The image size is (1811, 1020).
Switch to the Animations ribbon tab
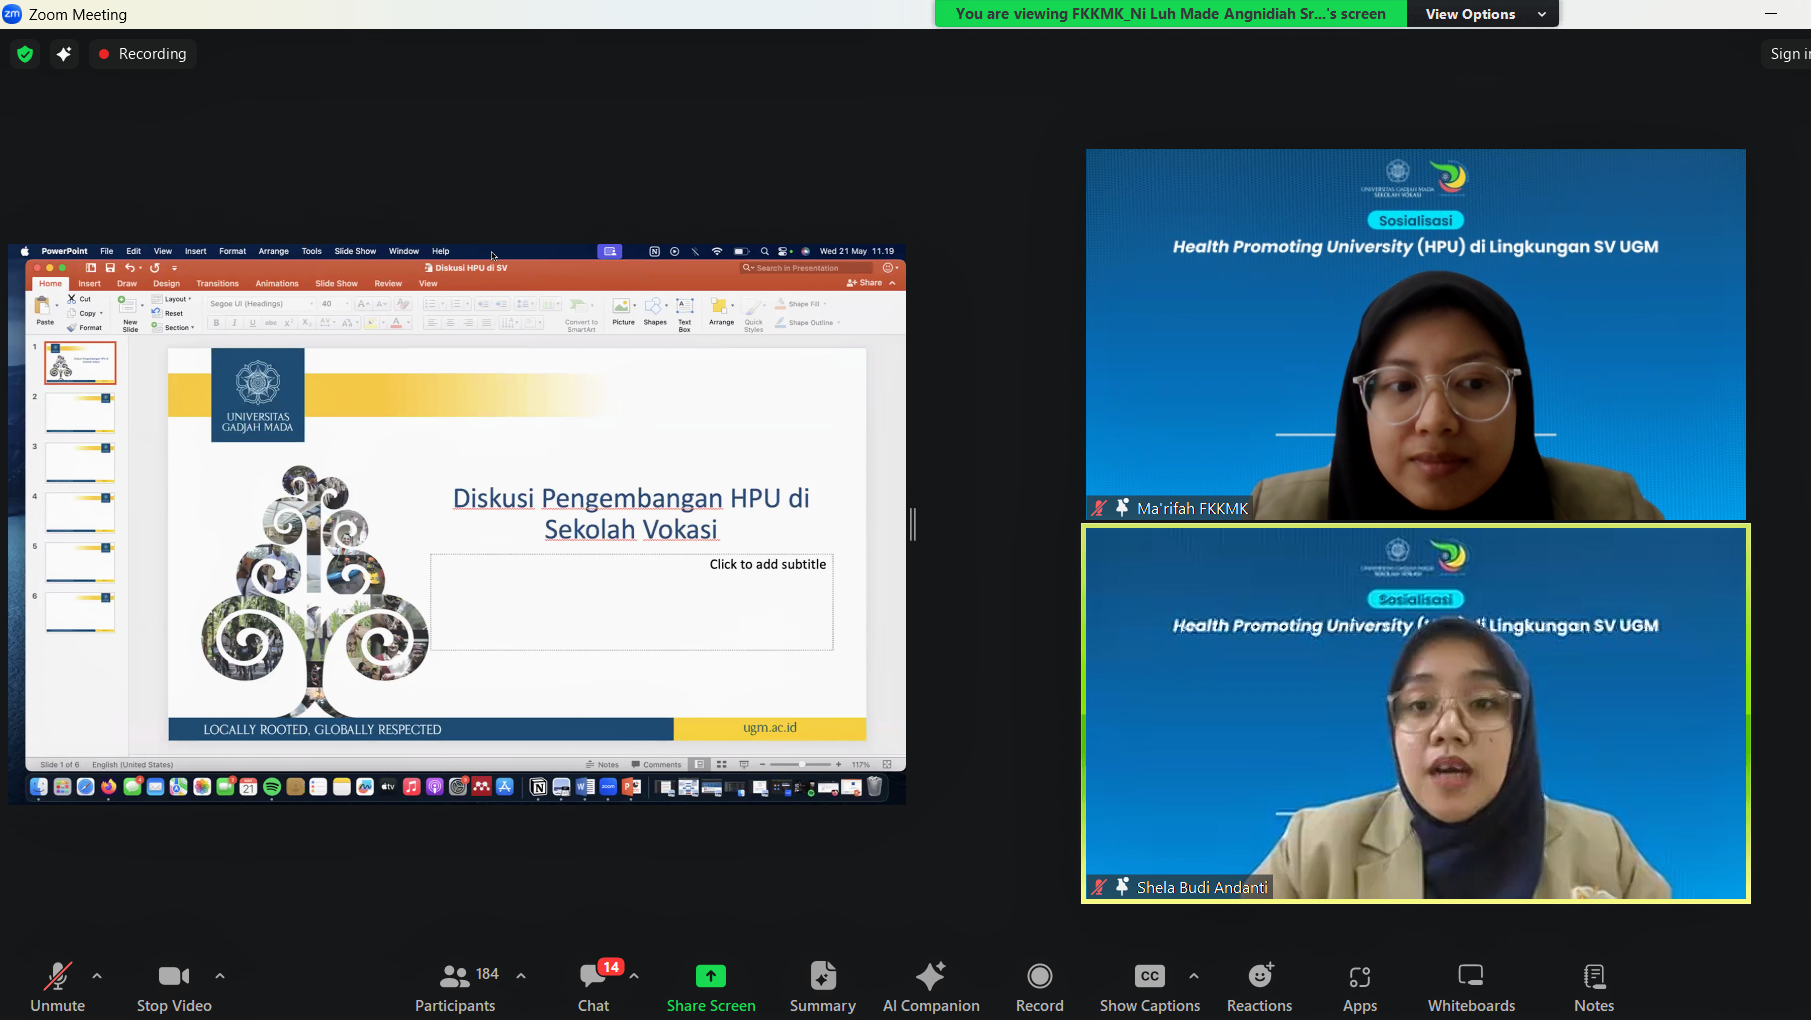277,283
